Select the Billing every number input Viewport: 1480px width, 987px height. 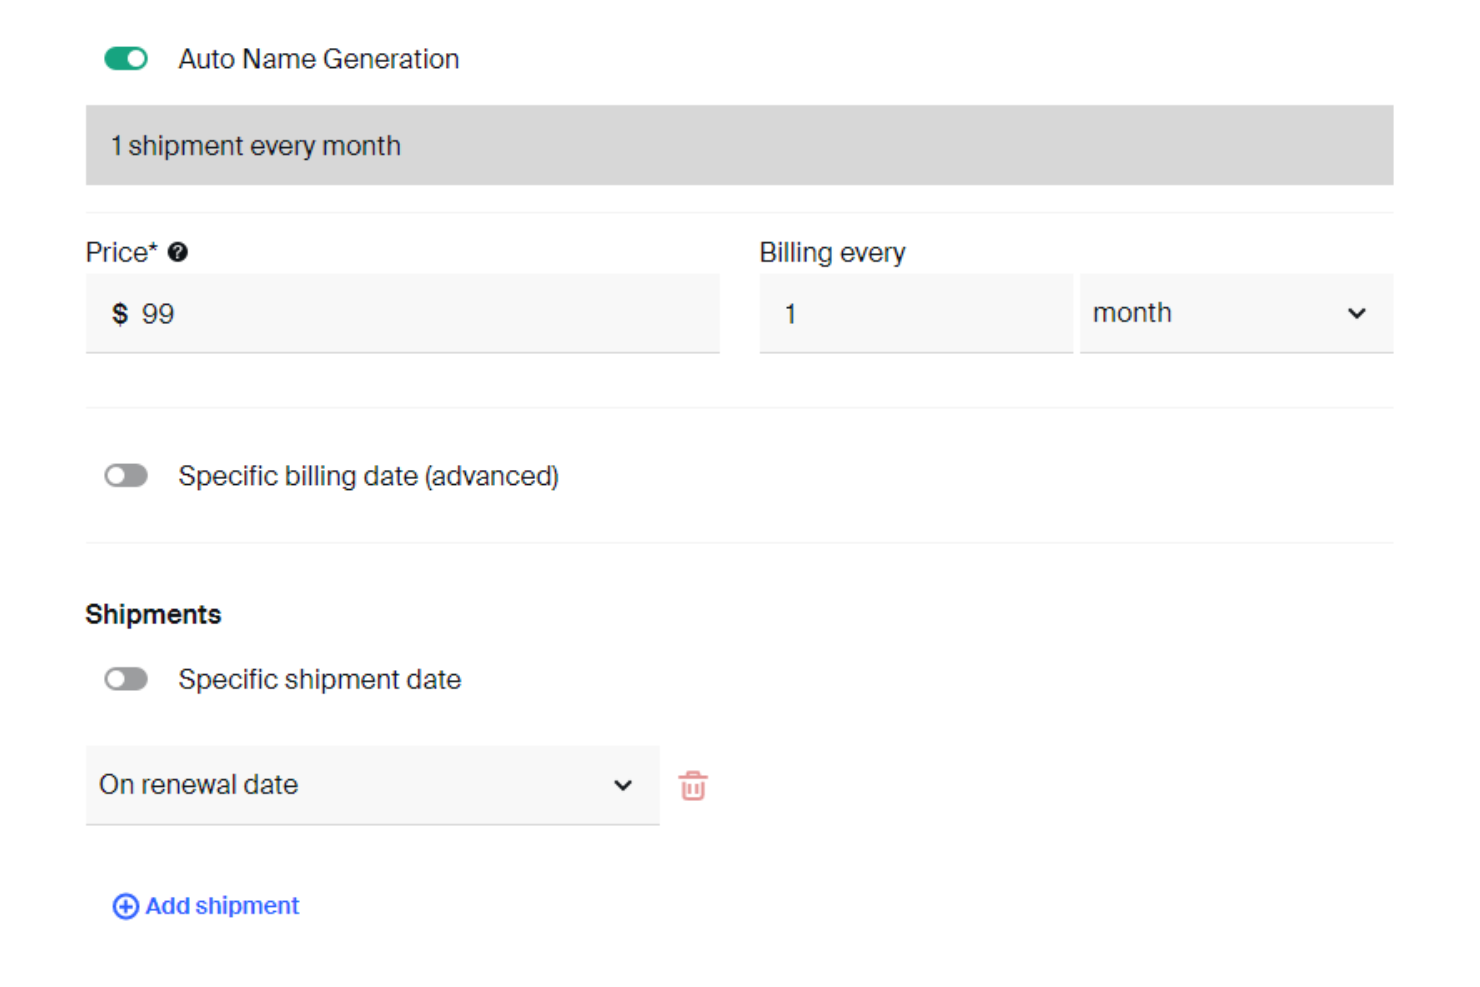tap(915, 314)
